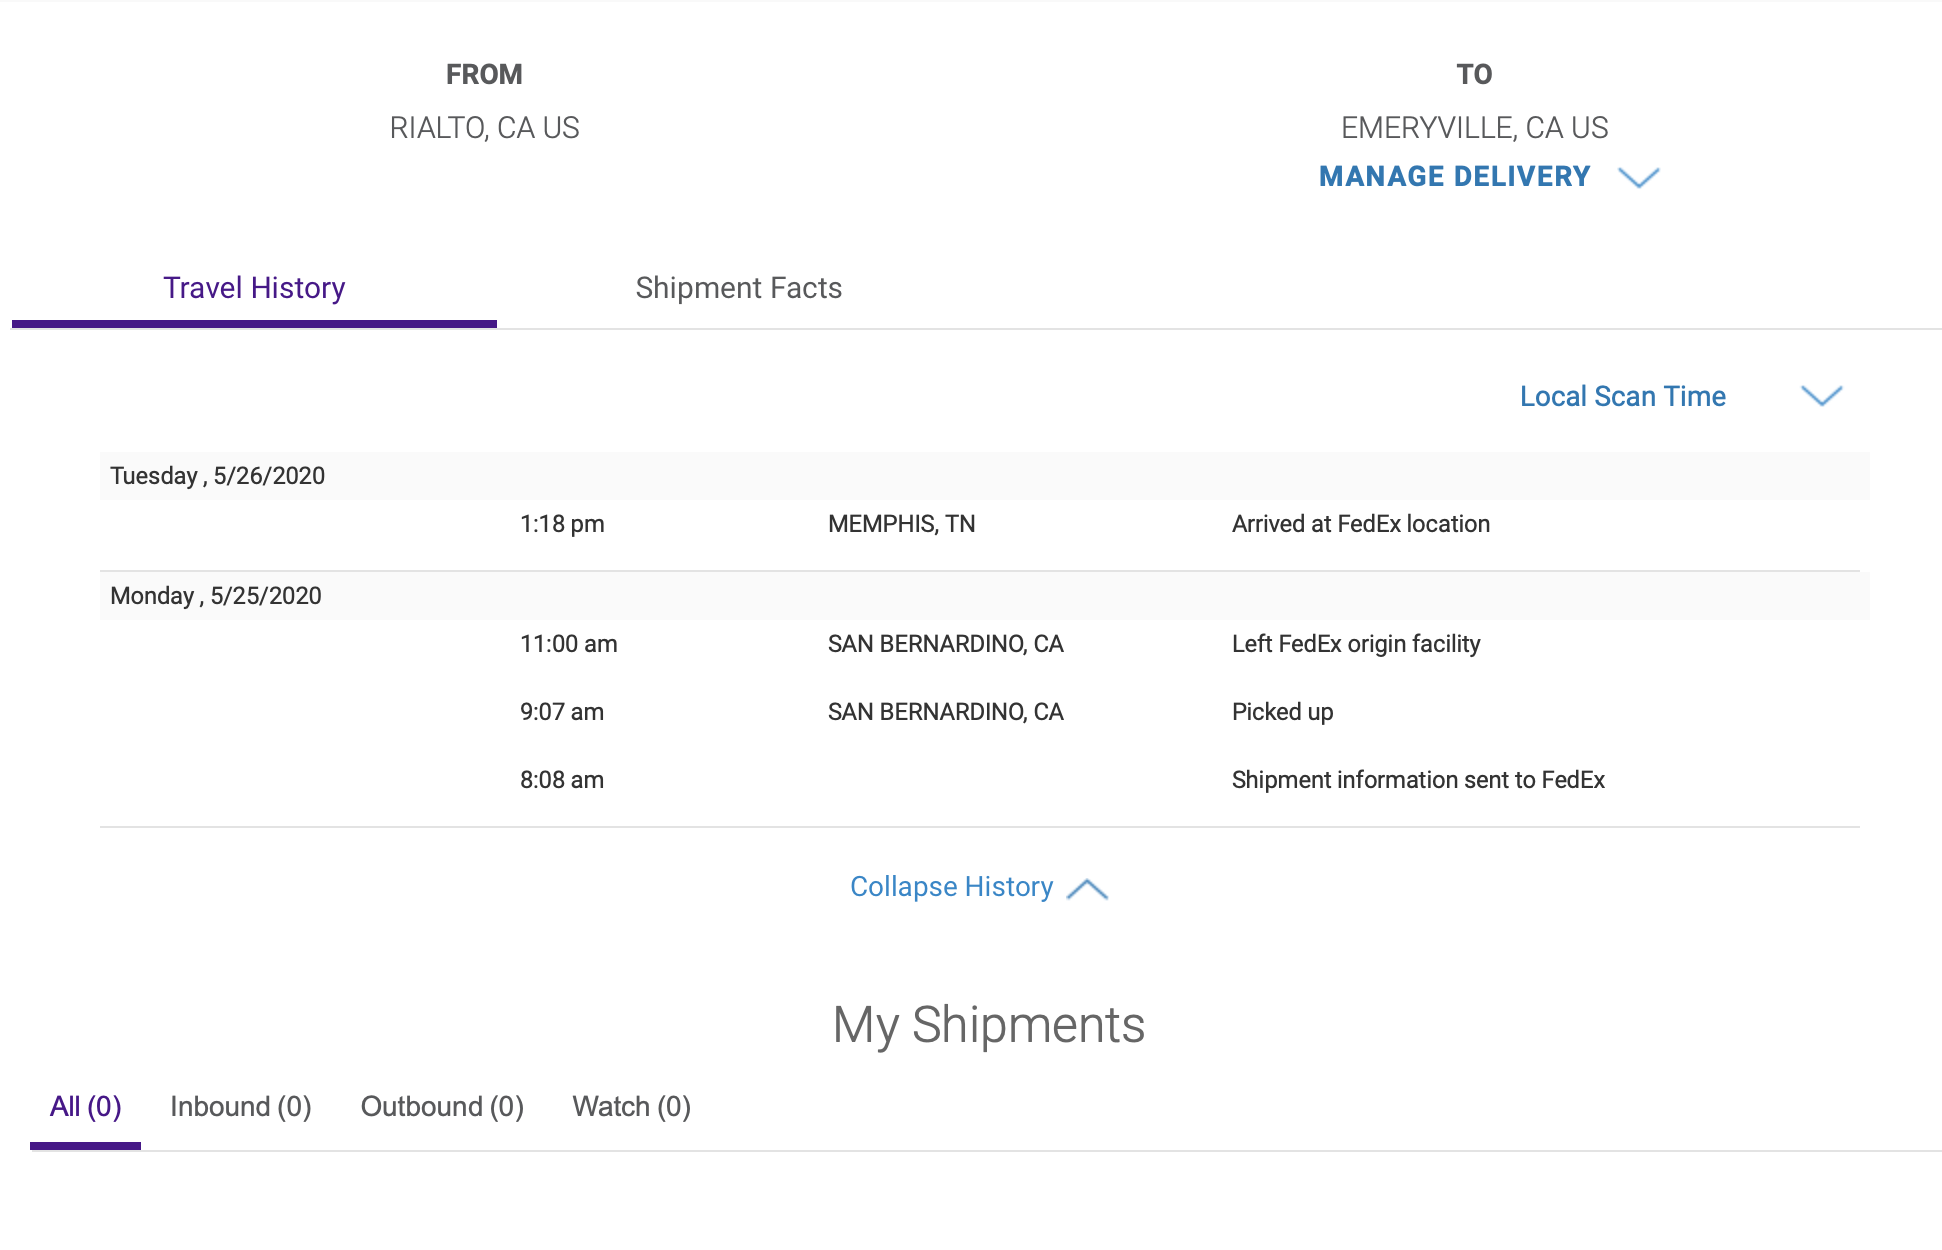Click the Left FedEx origin facility entry
The width and height of the screenshot is (1942, 1250).
click(x=1355, y=644)
